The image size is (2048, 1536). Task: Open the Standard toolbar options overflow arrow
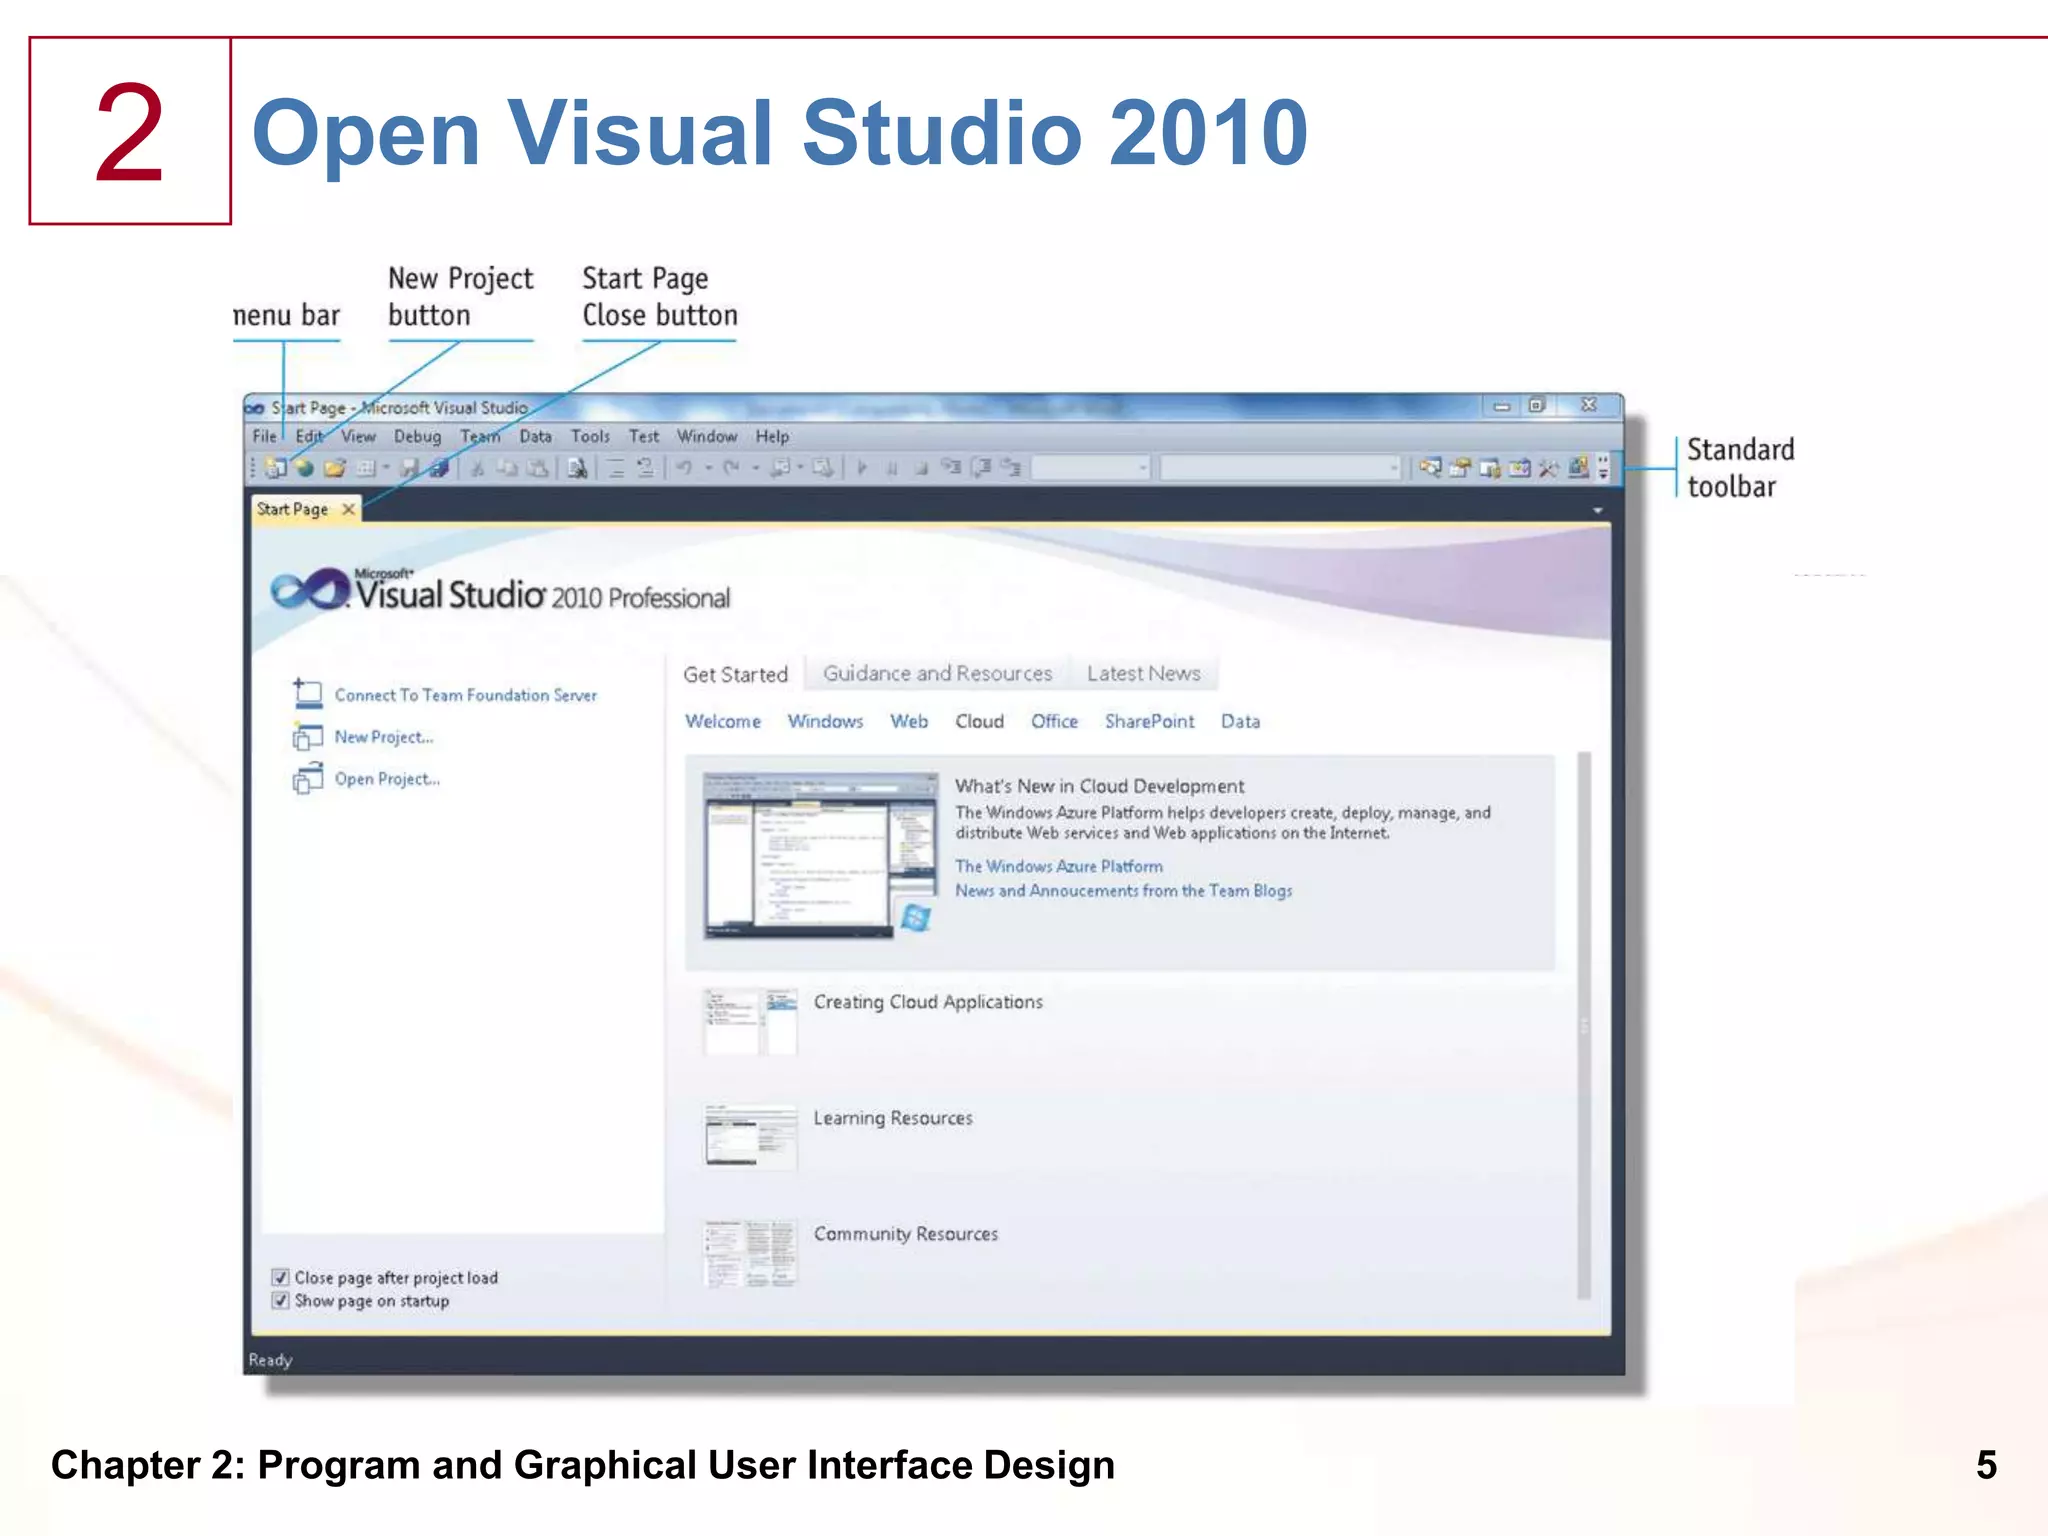coord(1603,467)
